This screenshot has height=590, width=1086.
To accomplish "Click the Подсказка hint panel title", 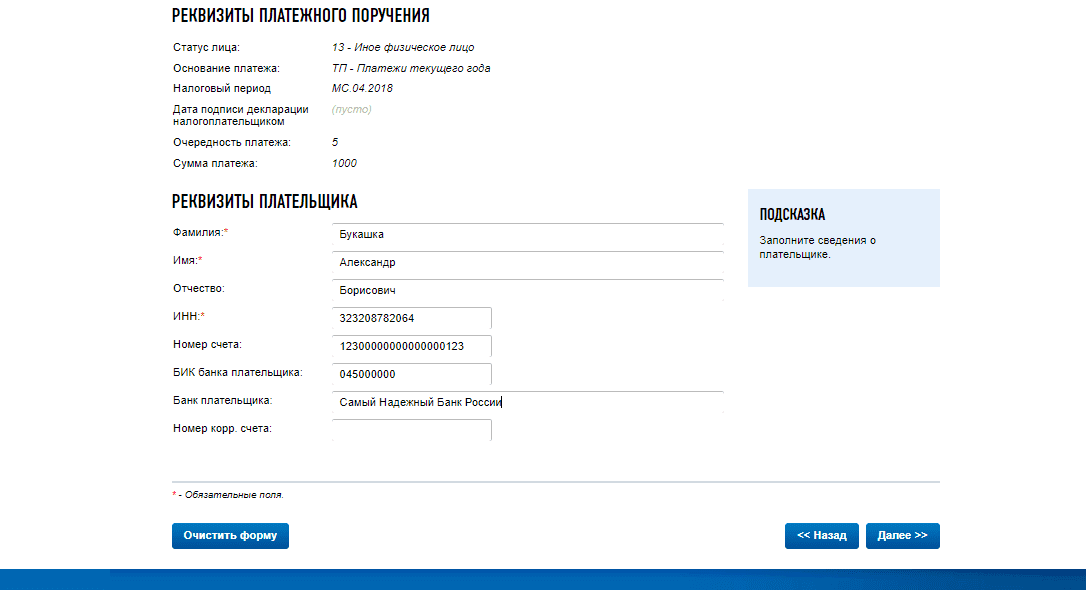I will click(x=792, y=215).
